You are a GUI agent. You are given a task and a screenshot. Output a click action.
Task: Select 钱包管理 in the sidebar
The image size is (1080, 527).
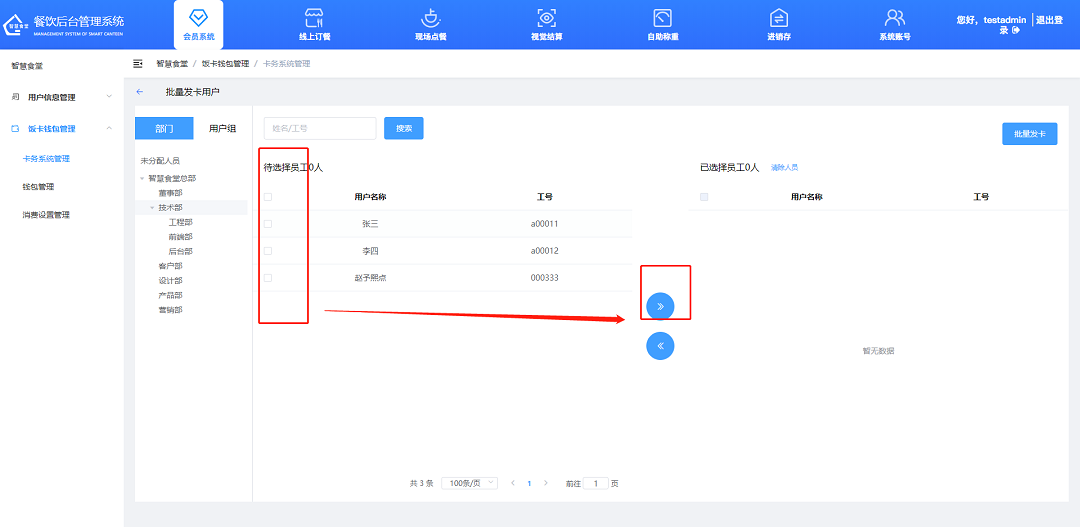click(38, 187)
